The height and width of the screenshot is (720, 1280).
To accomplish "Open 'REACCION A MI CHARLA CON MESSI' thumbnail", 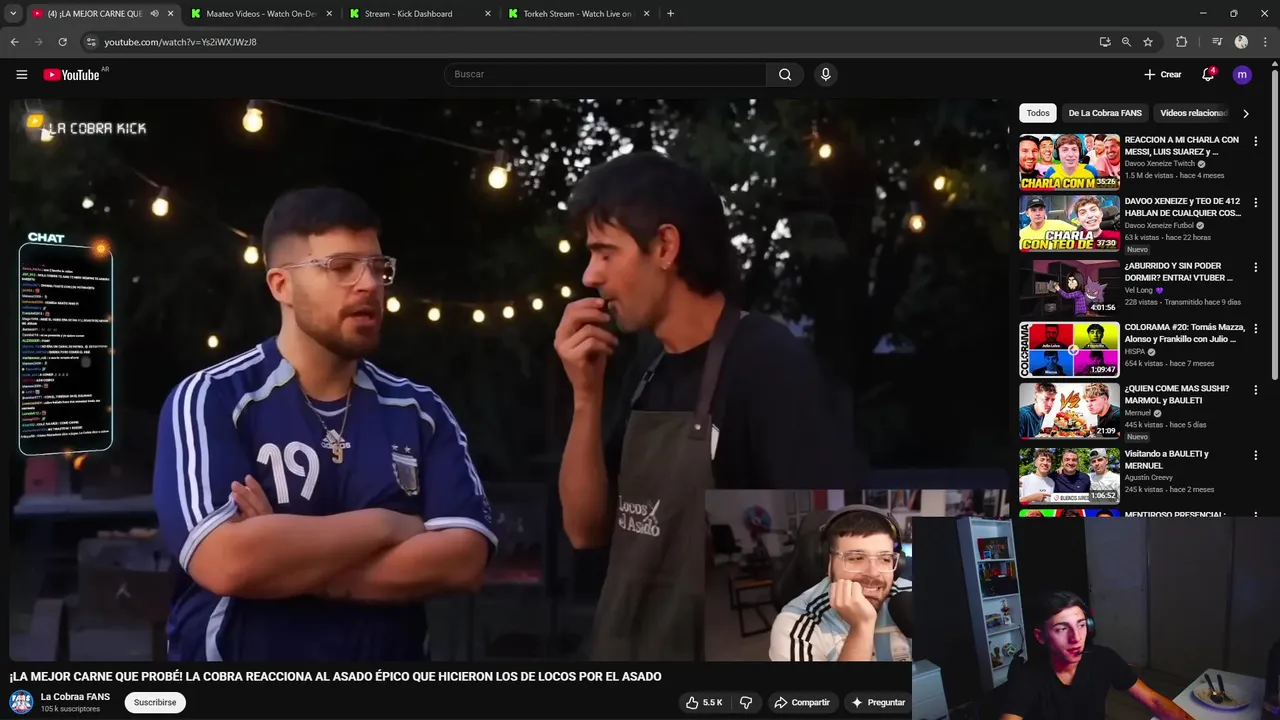I will [1069, 161].
